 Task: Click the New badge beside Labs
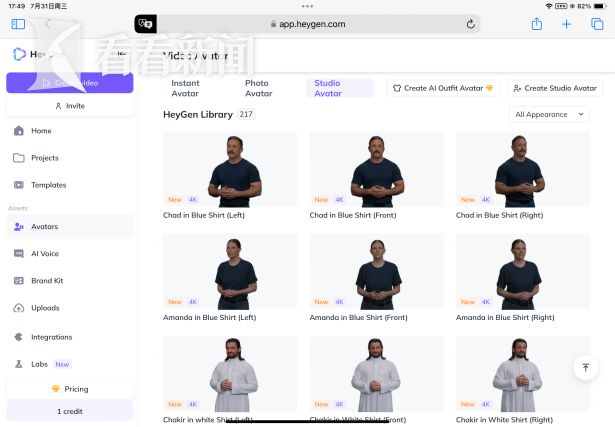coord(62,364)
